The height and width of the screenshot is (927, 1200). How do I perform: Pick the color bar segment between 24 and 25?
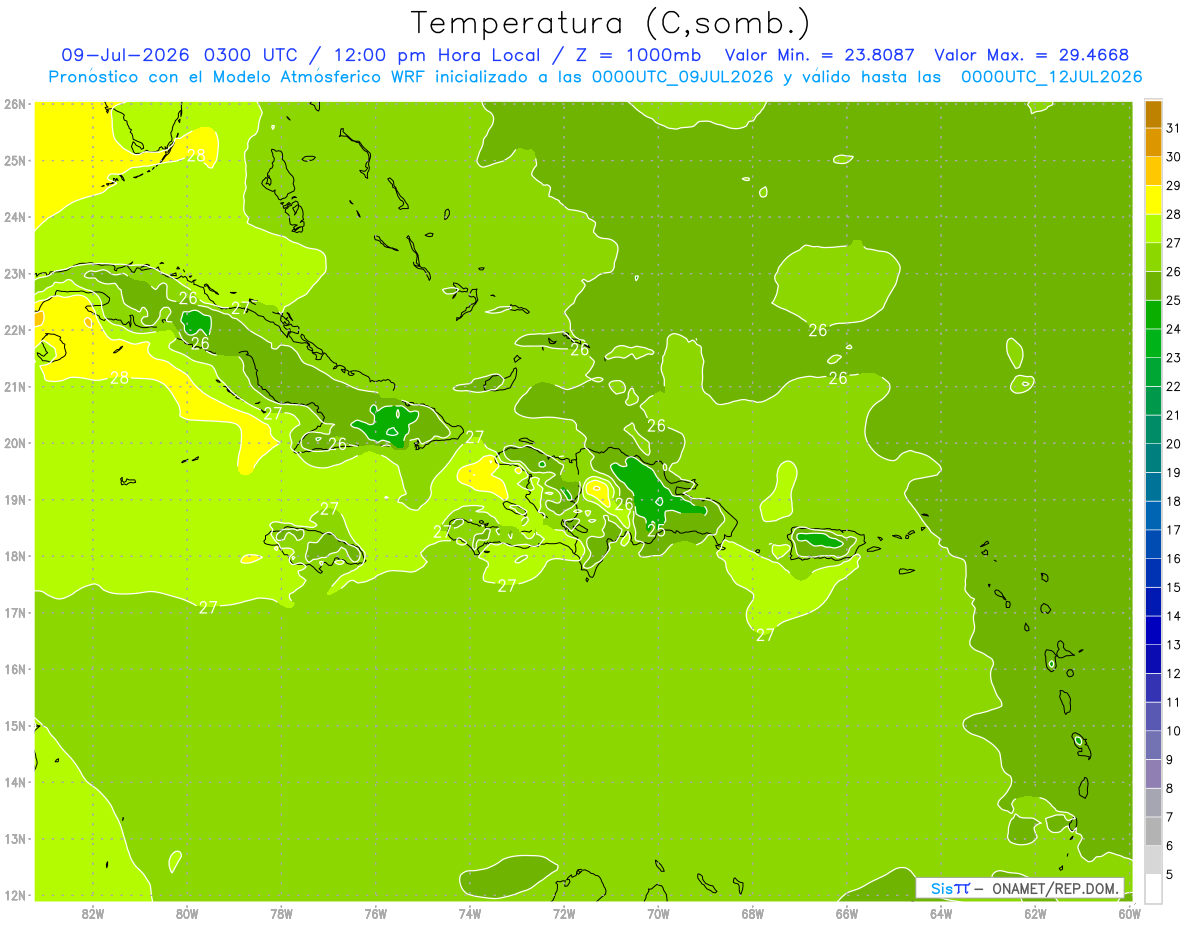[1153, 315]
